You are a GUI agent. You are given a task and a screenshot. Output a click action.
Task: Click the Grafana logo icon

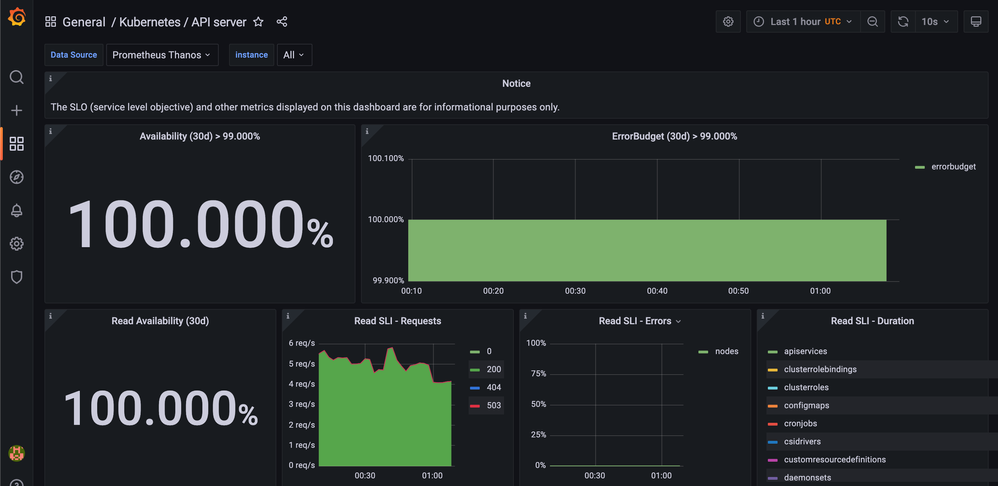coord(17,17)
